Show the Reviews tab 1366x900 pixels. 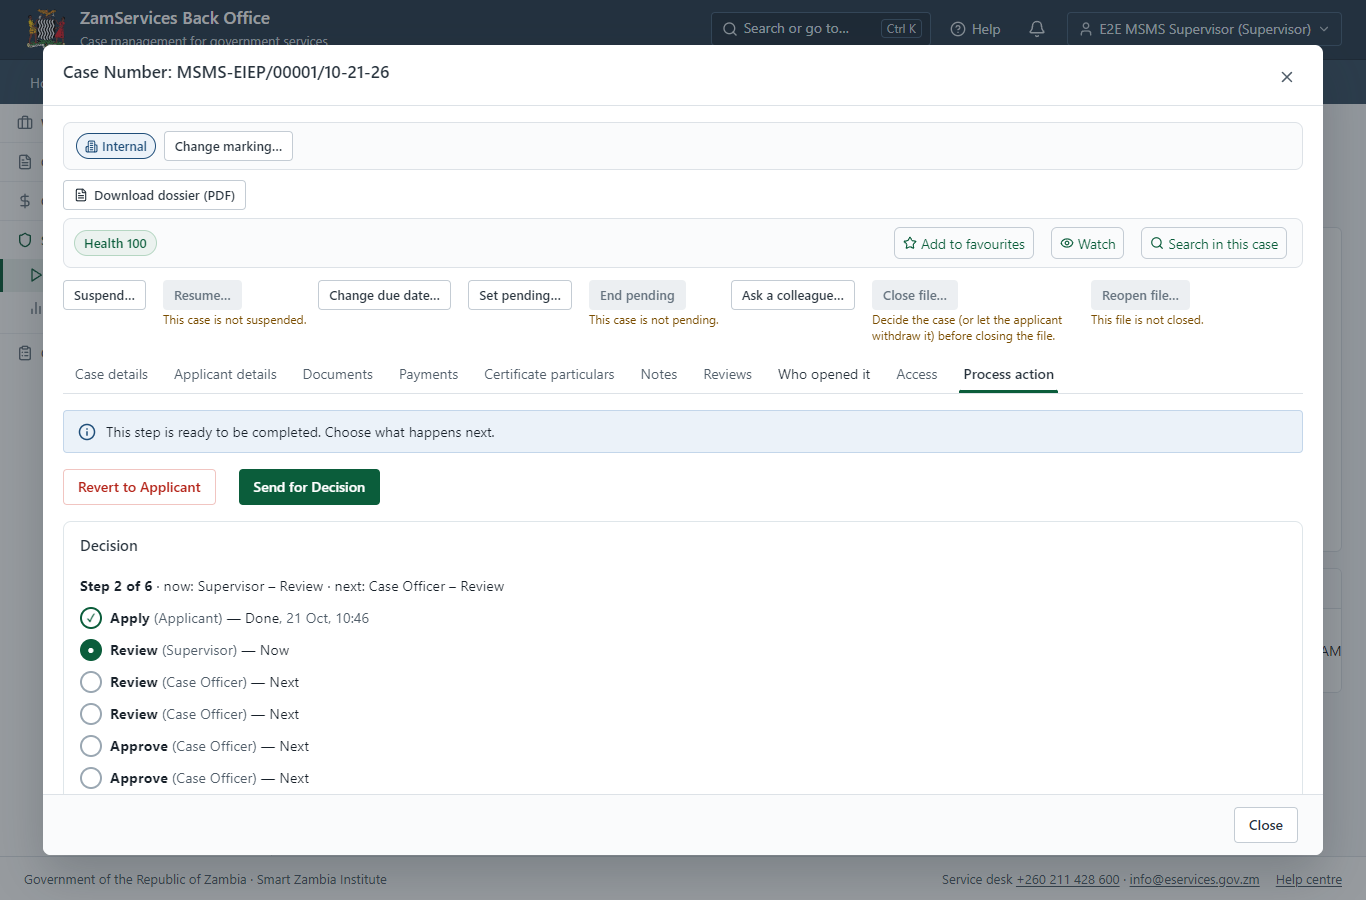click(x=727, y=374)
